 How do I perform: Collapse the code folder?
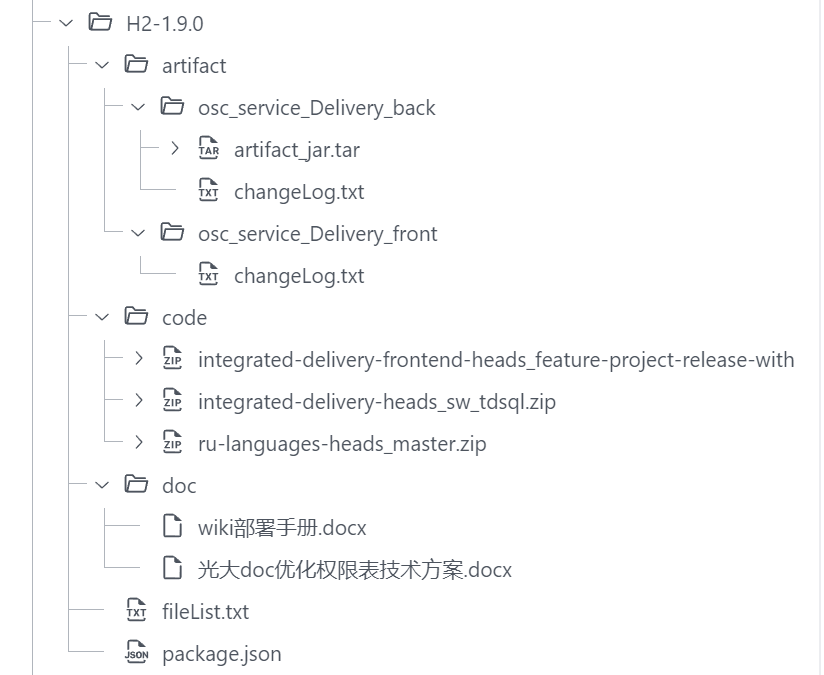click(x=101, y=317)
